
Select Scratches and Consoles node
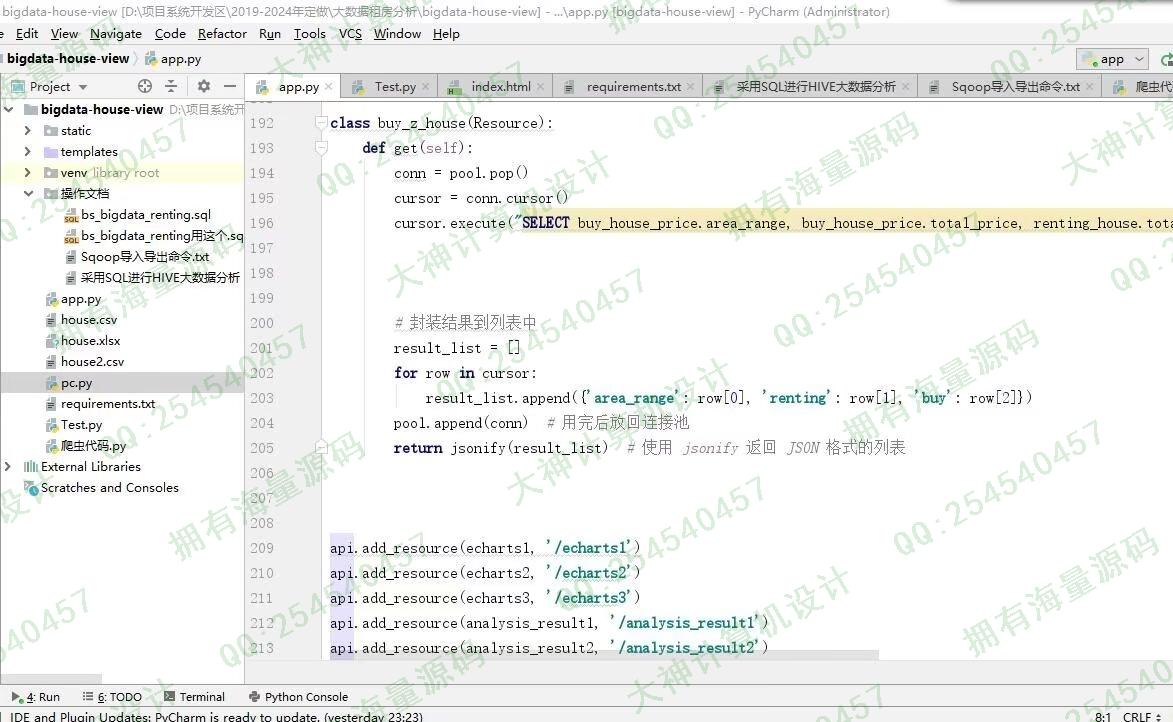pos(102,487)
